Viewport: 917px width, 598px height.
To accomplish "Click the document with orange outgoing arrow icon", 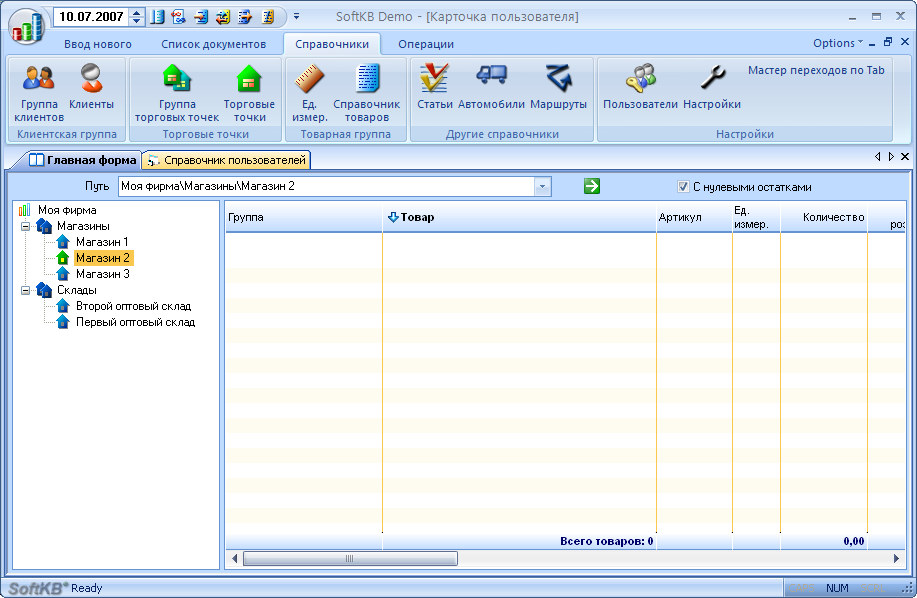I will (x=245, y=17).
